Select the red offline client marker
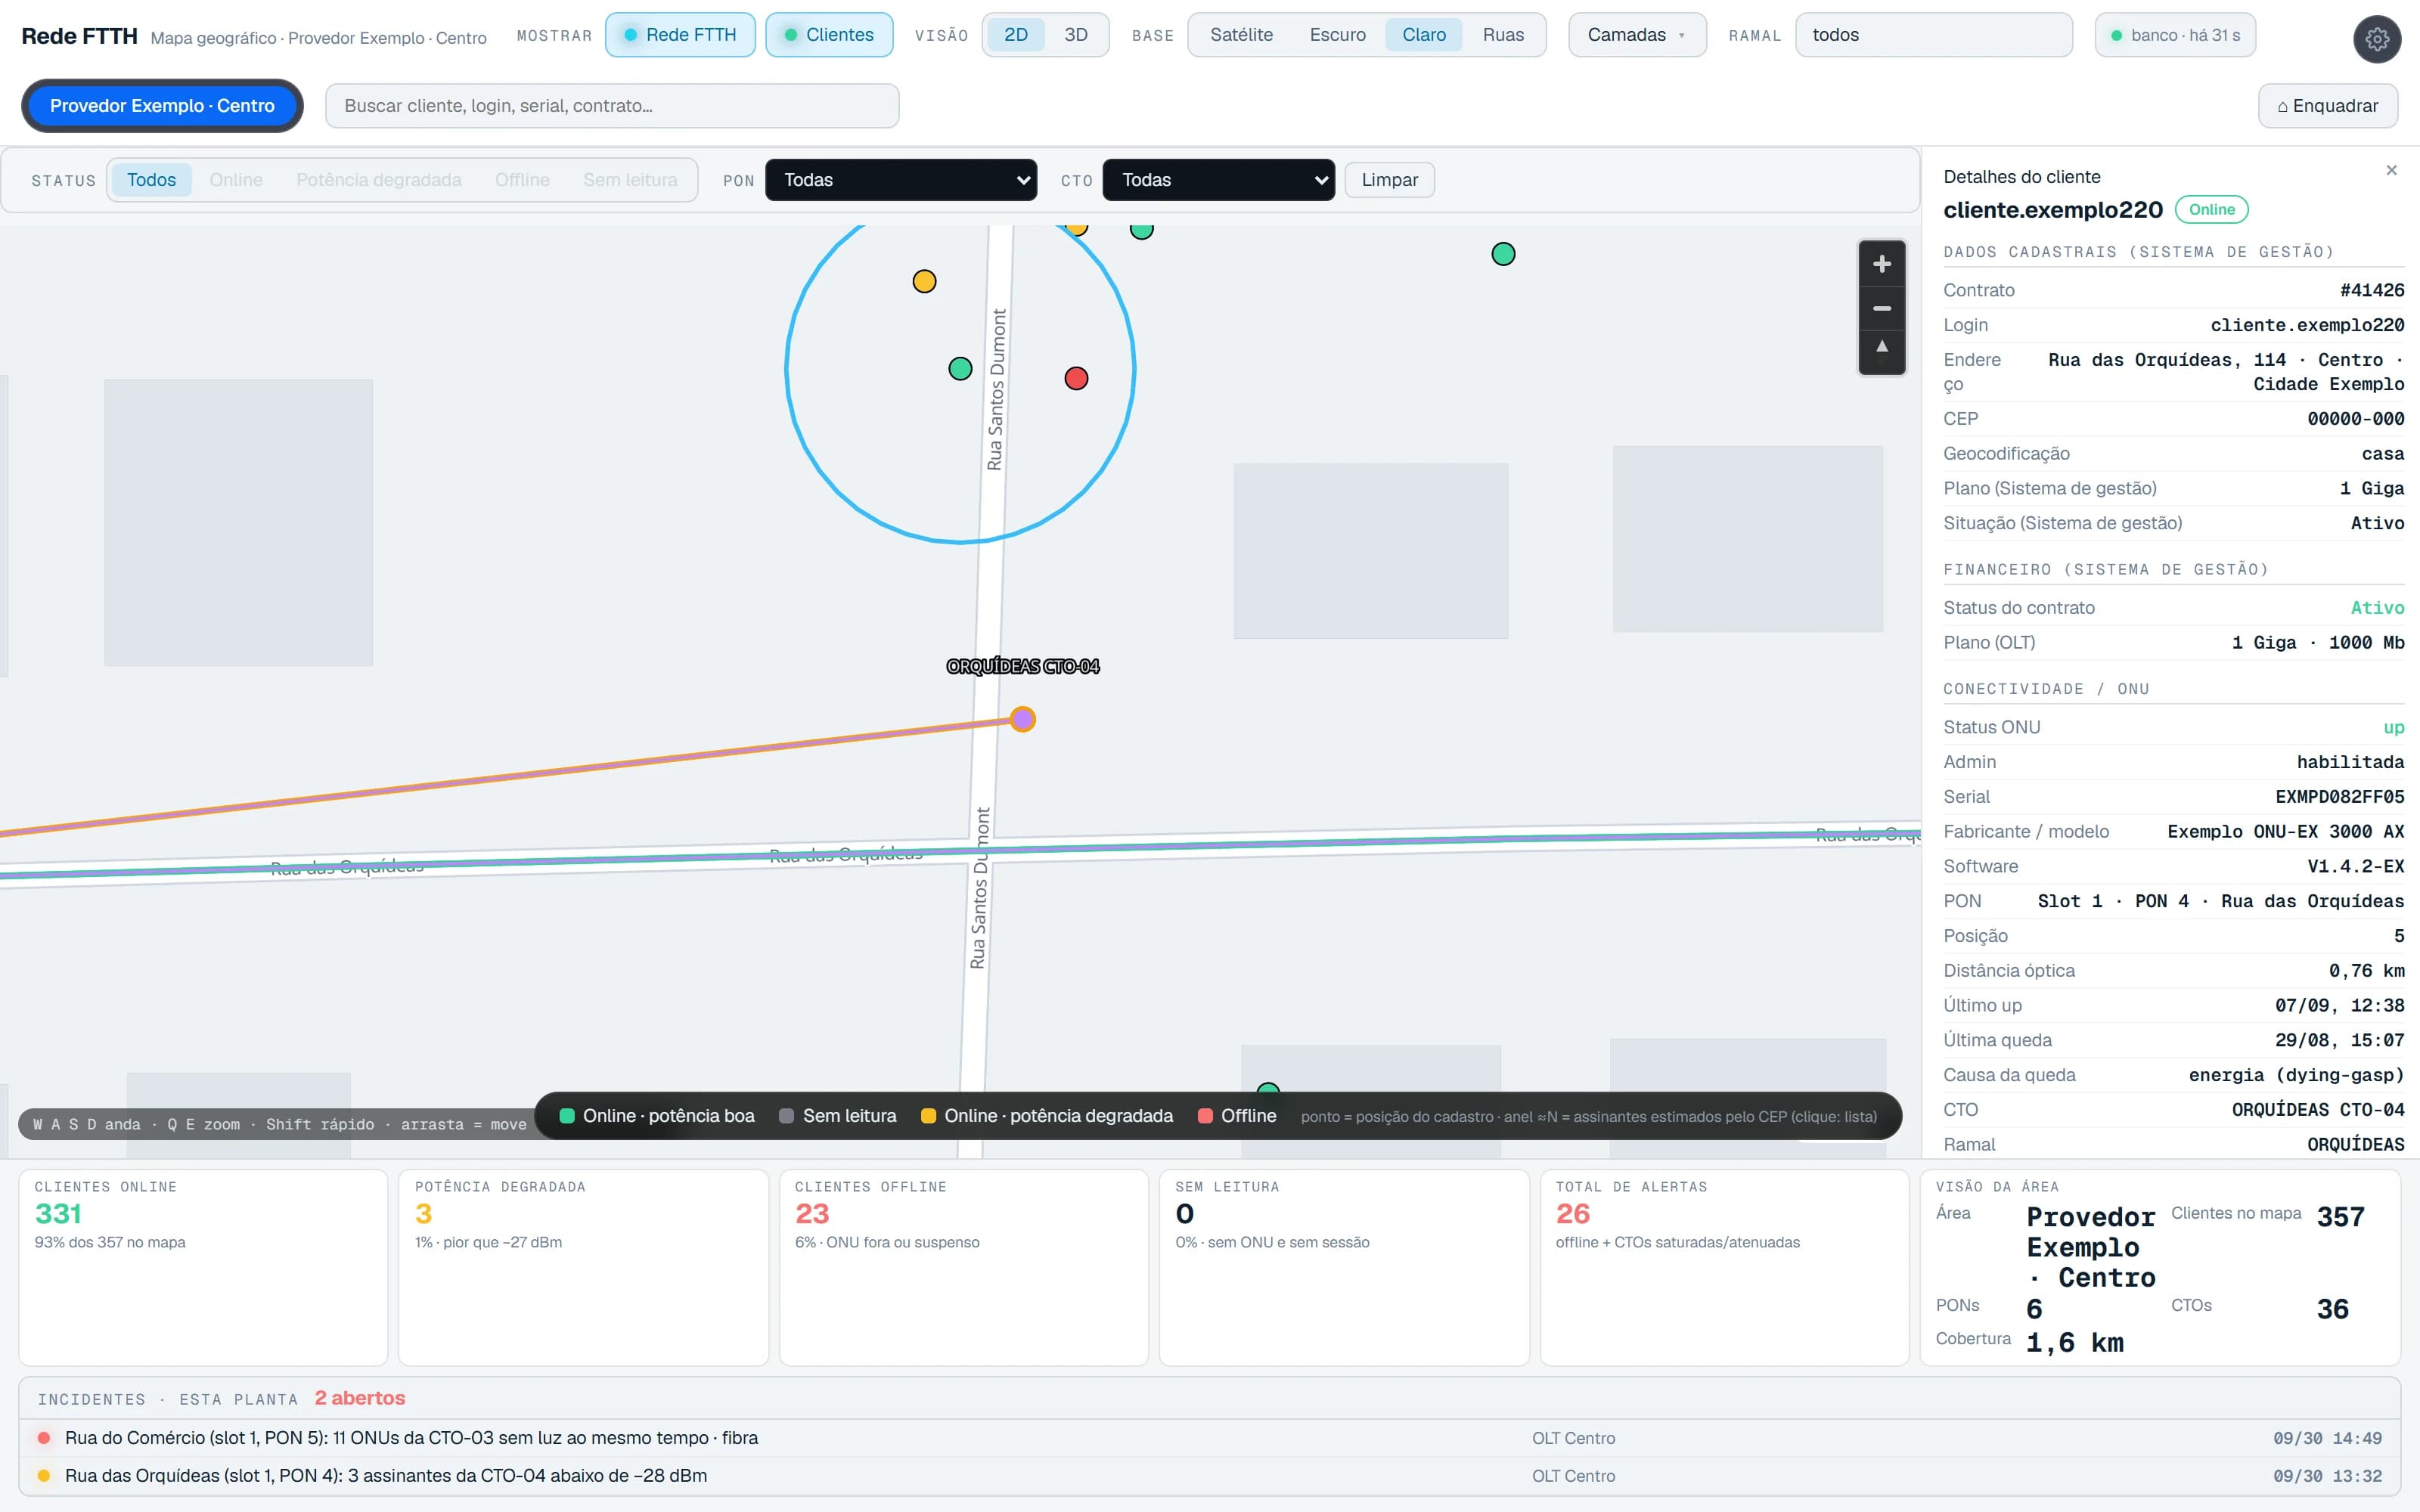 point(1076,378)
